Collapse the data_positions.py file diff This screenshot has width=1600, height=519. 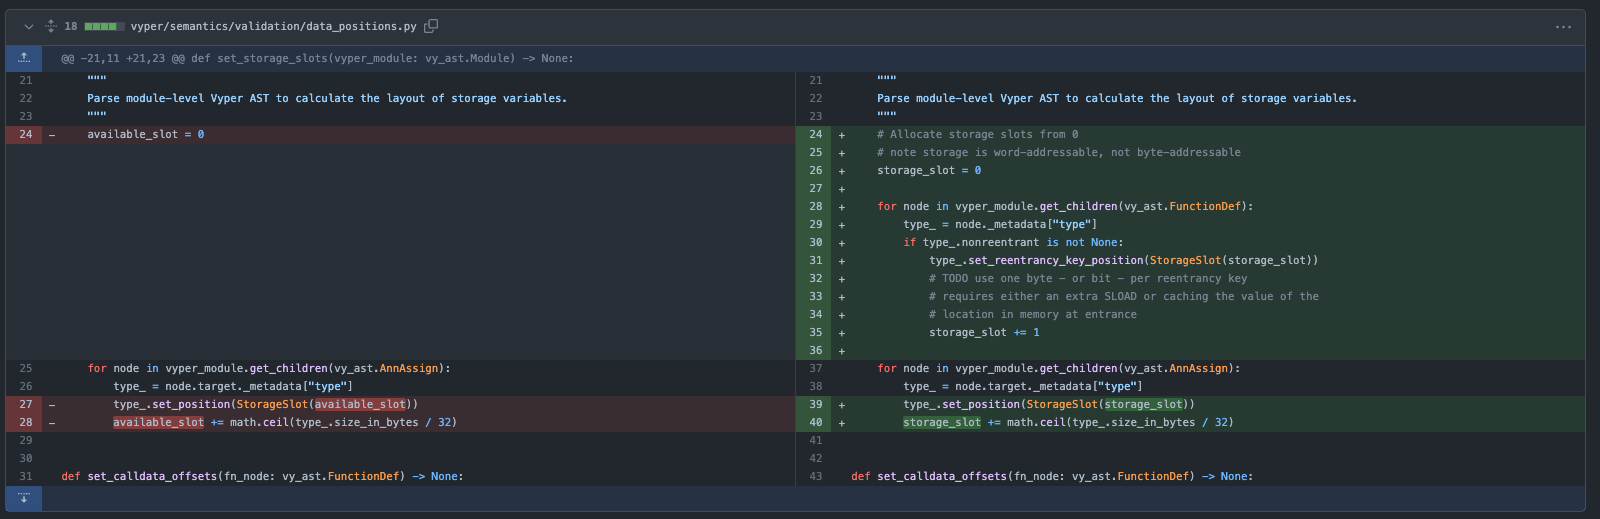29,26
